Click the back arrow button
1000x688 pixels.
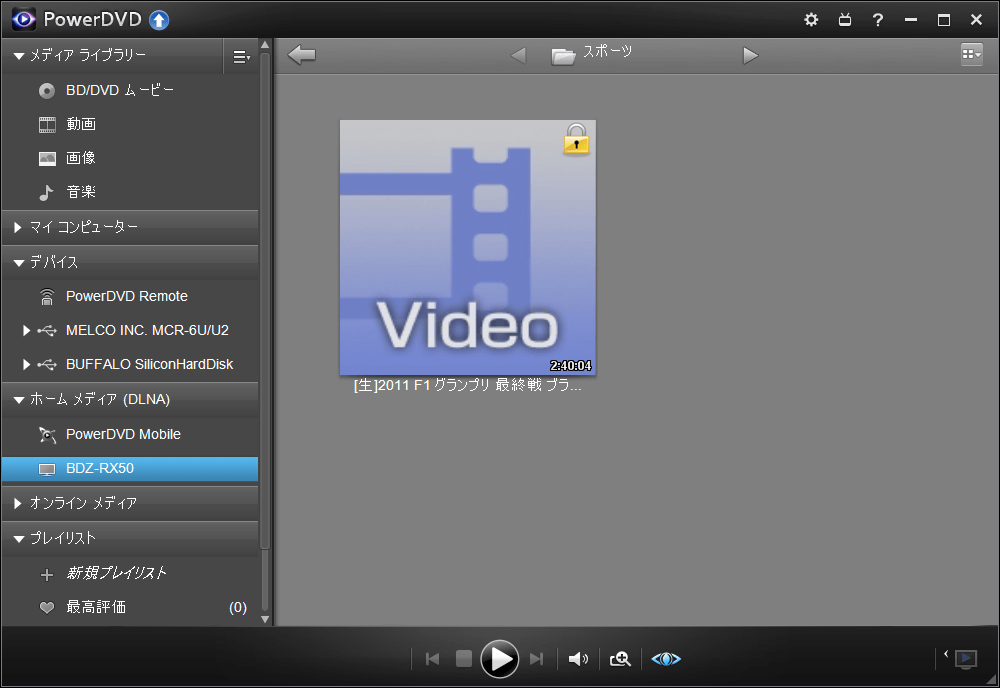point(302,55)
